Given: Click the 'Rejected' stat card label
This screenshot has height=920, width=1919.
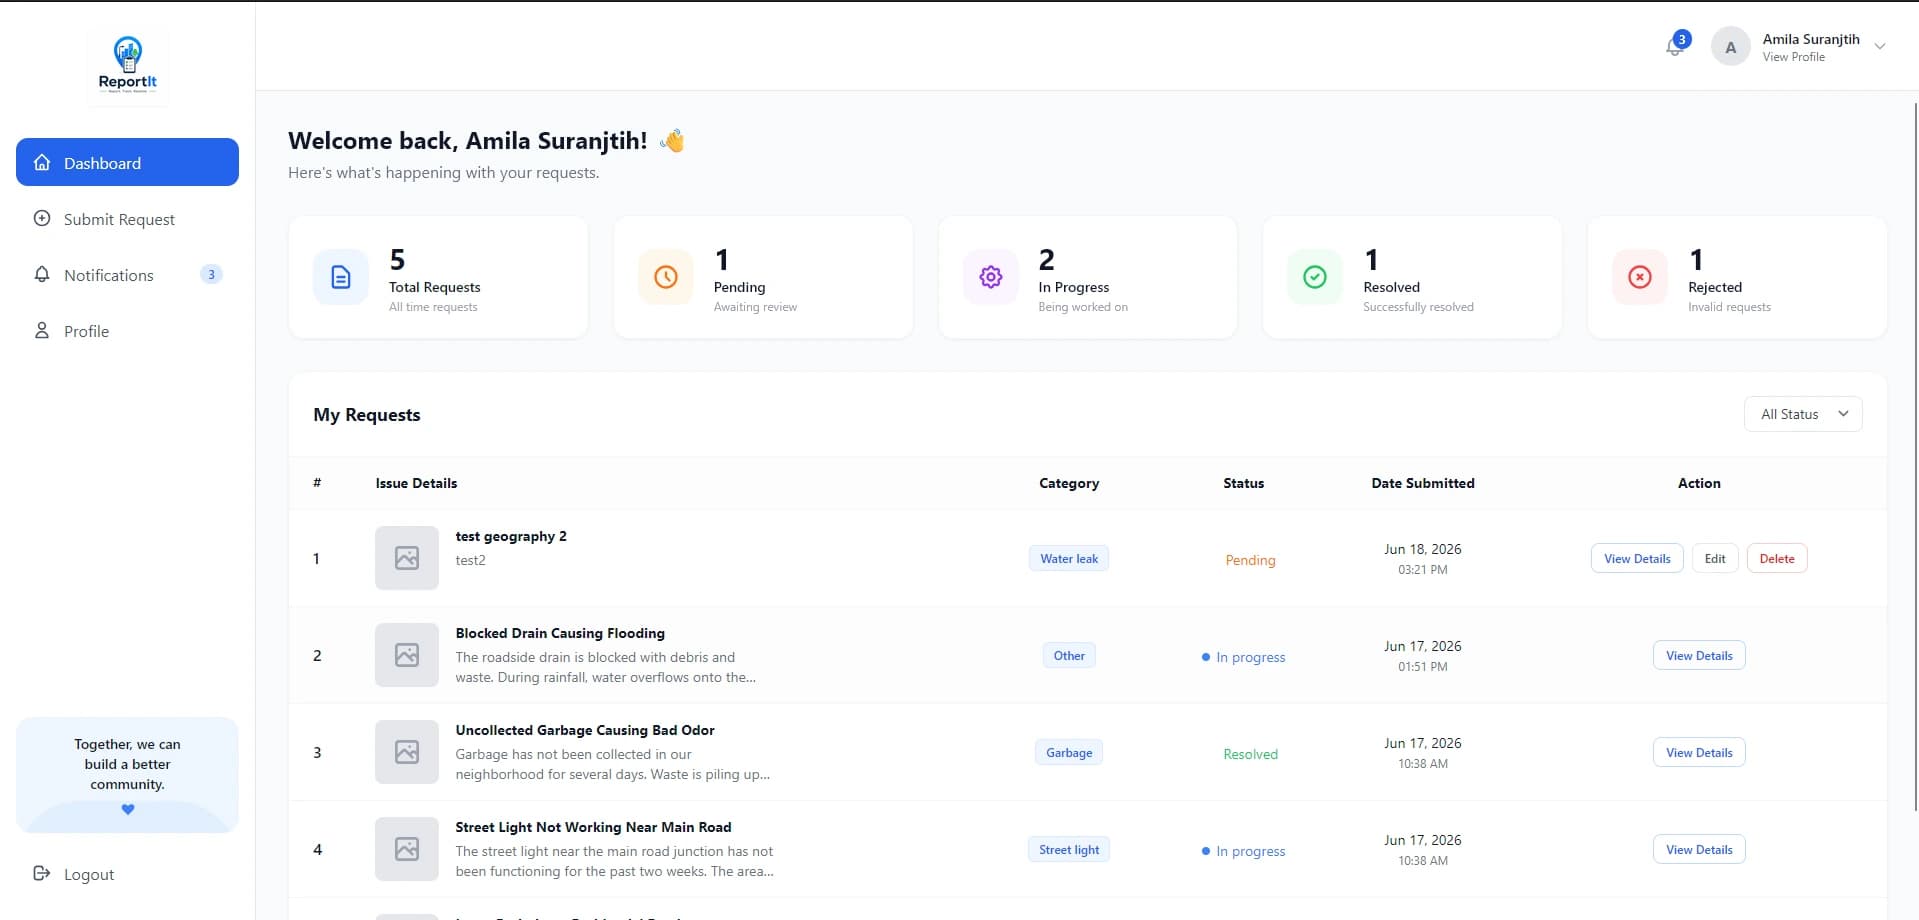Looking at the screenshot, I should coord(1714,287).
